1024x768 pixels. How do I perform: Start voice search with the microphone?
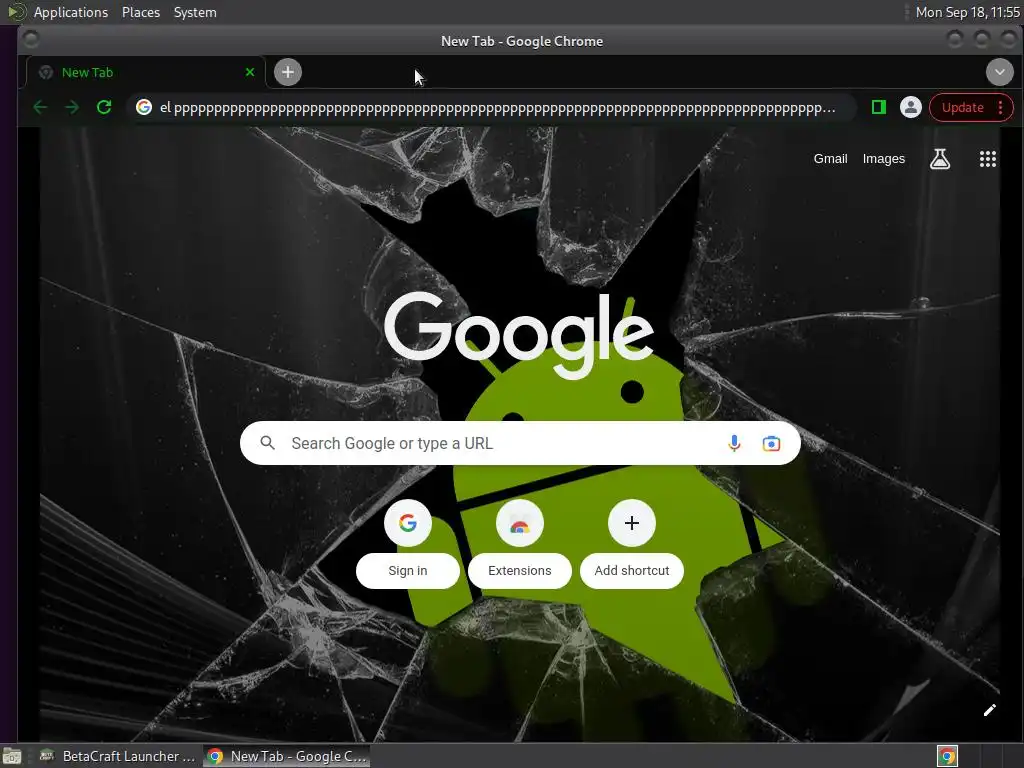coord(734,443)
